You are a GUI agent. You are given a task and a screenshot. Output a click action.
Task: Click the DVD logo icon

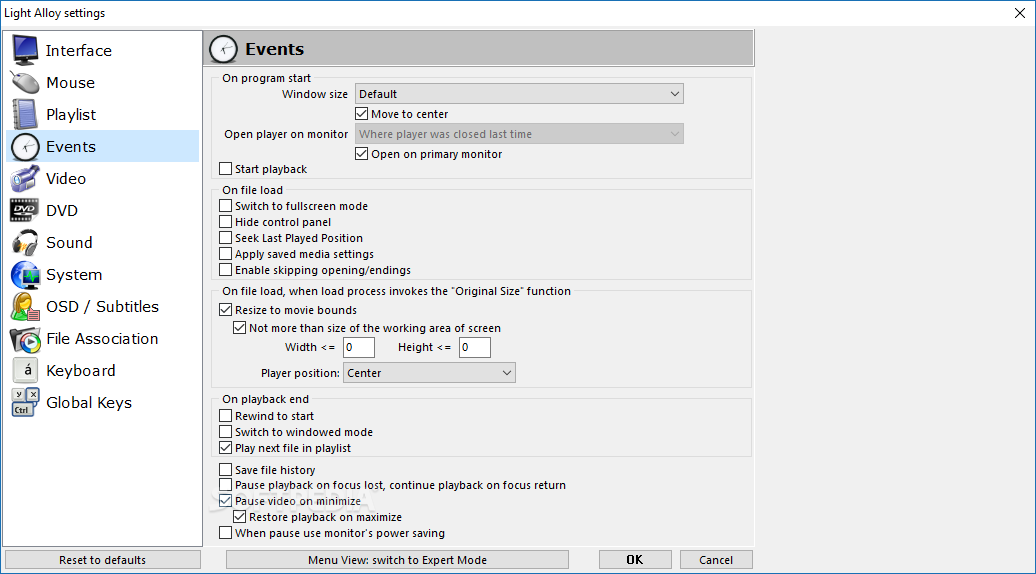[x=25, y=211]
